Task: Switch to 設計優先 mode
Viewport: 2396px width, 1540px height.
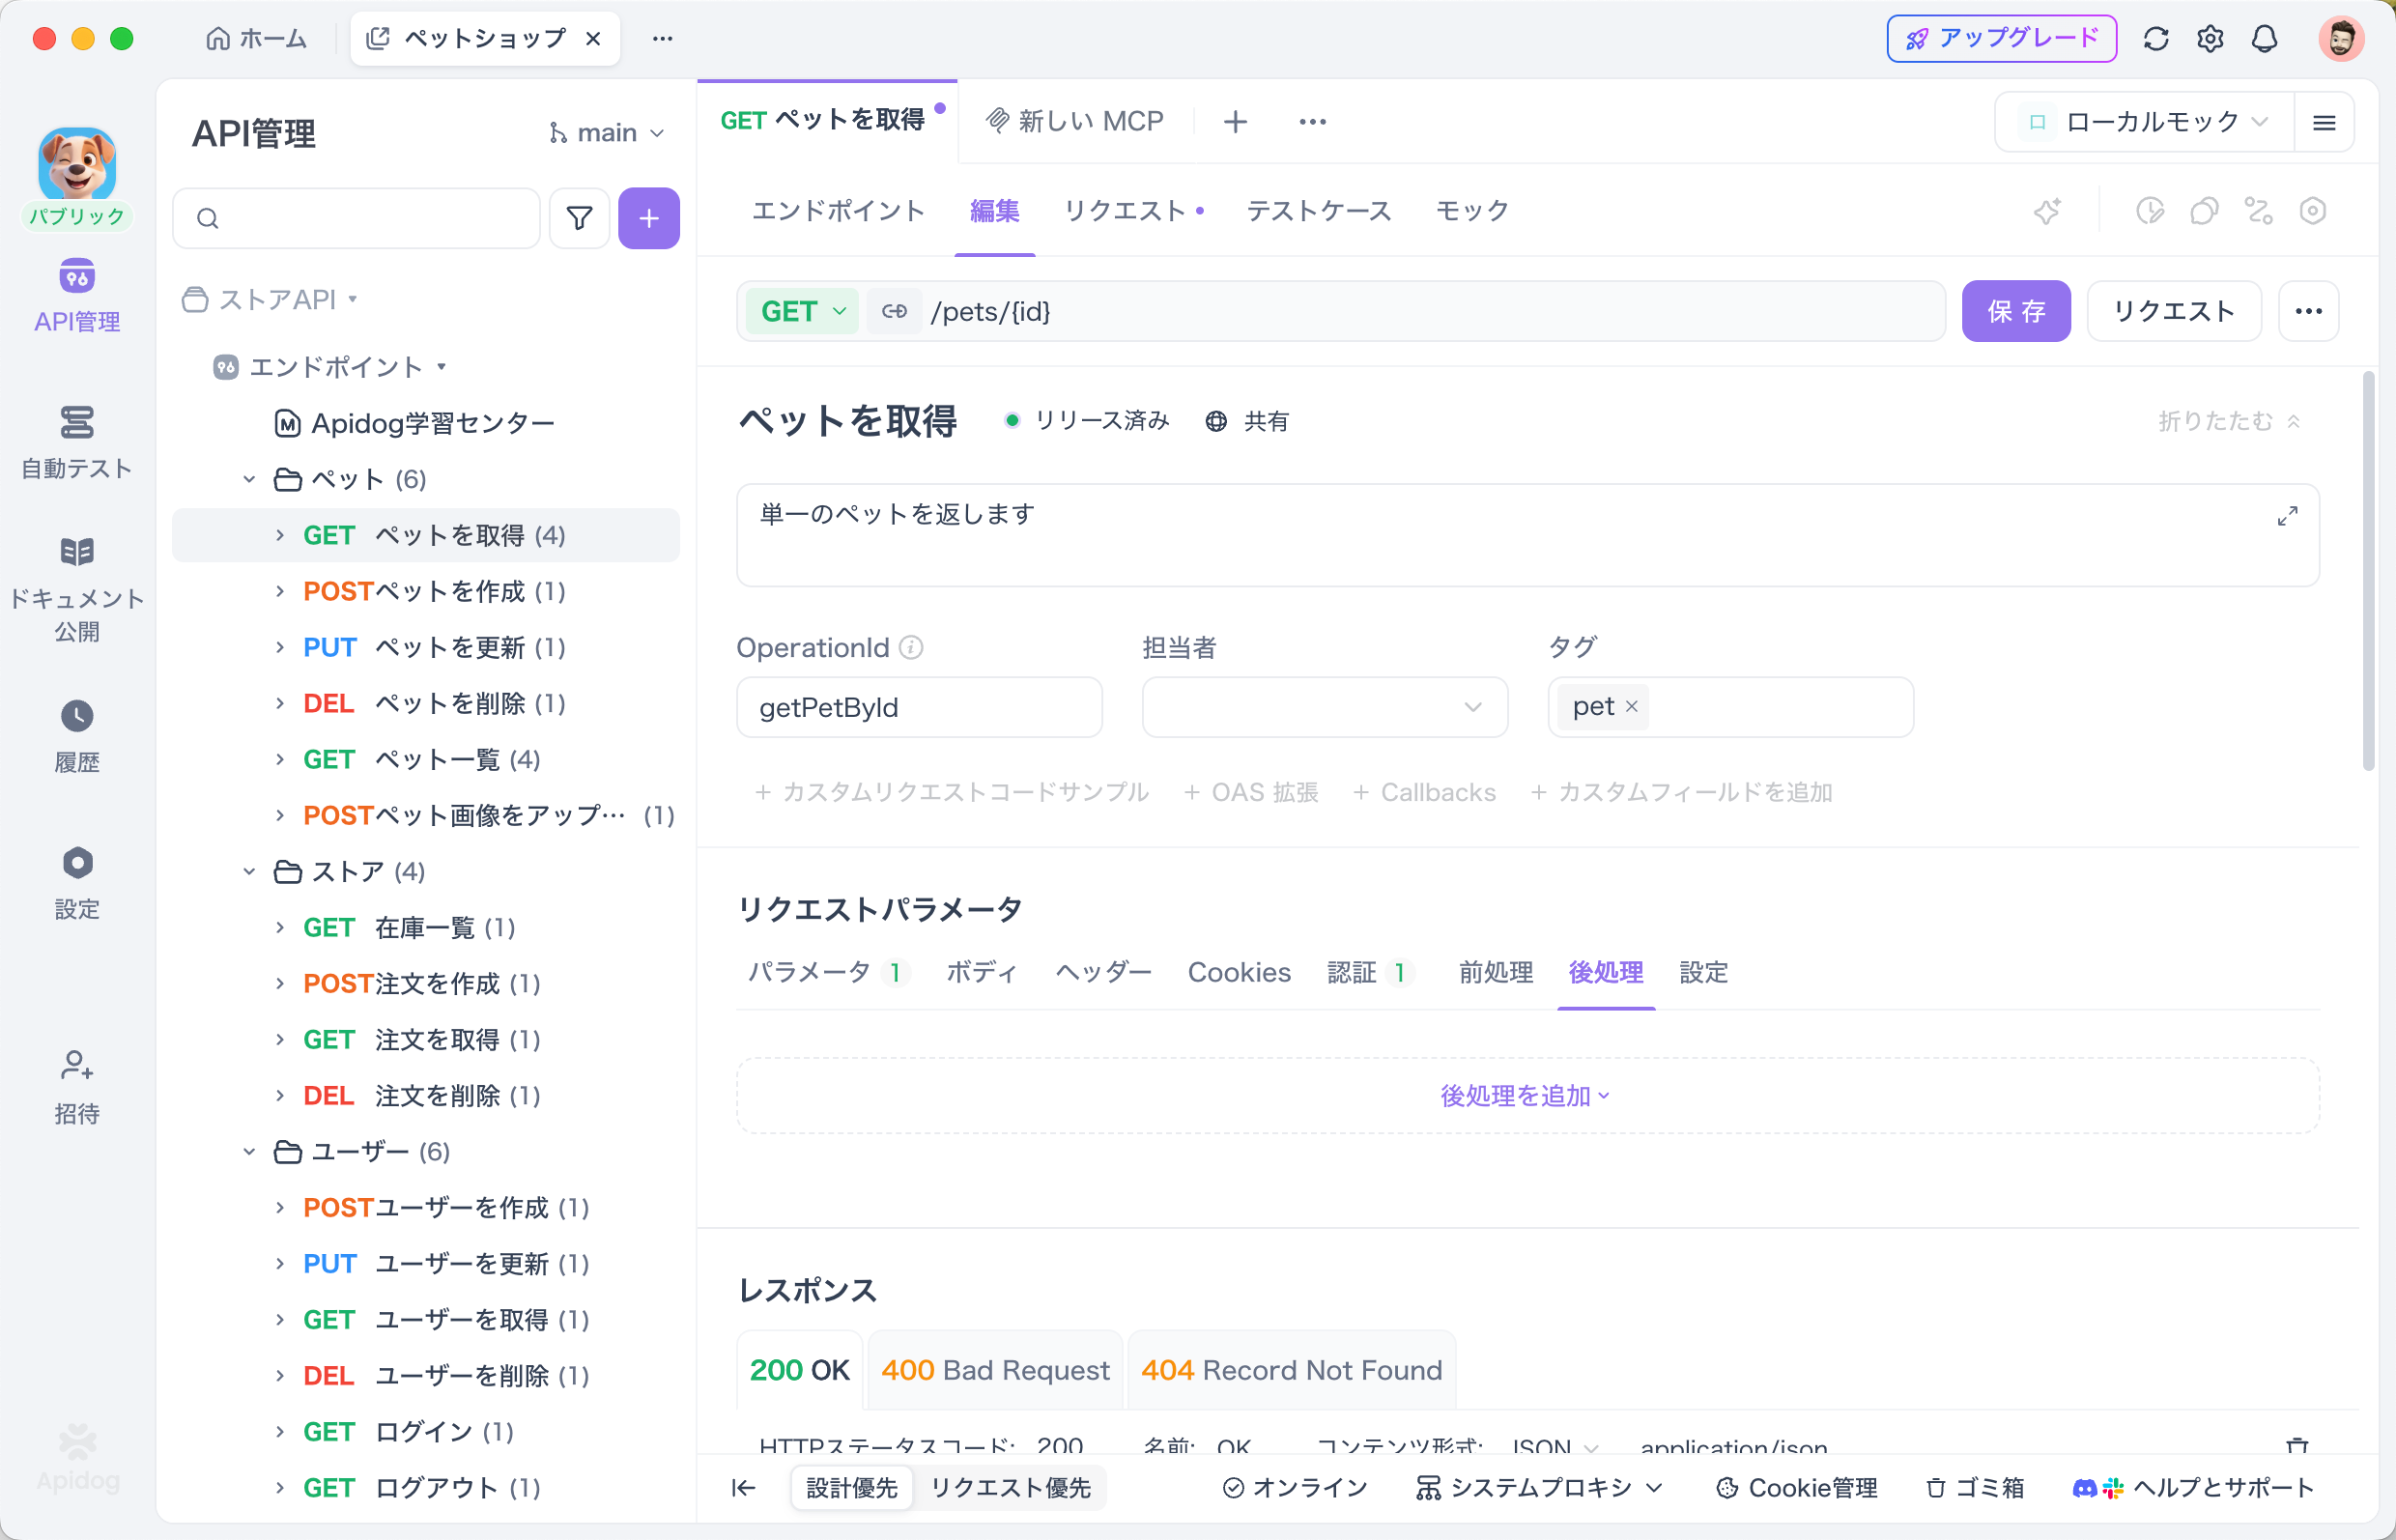Action: [x=852, y=1488]
